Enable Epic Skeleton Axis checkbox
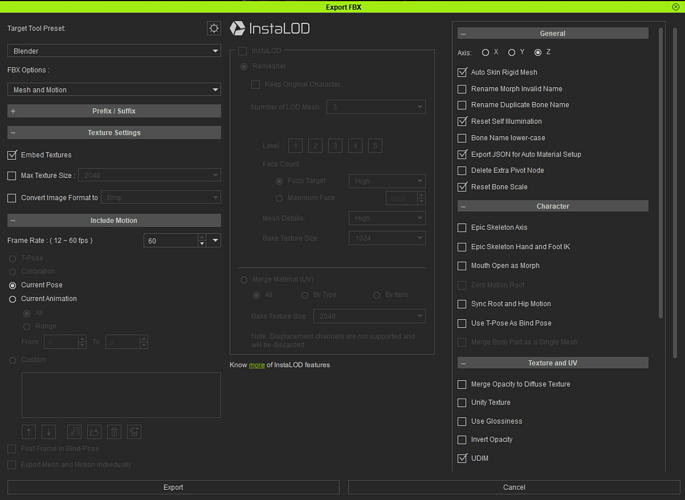 (x=462, y=228)
